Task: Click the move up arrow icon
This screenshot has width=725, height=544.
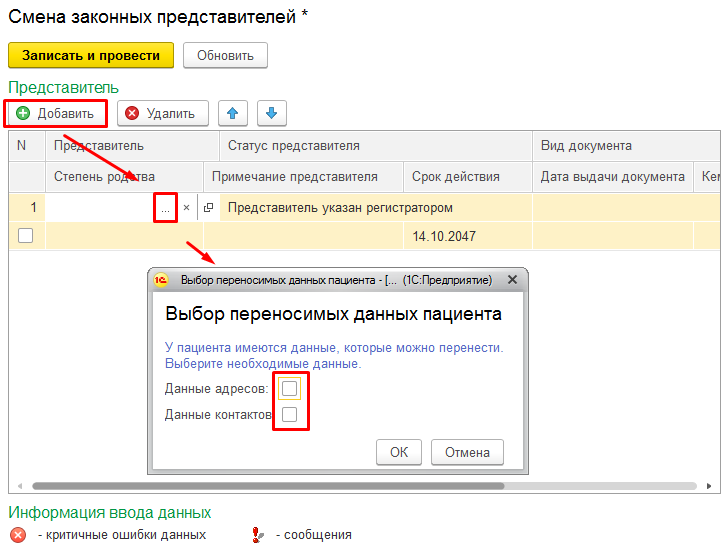Action: point(232,113)
